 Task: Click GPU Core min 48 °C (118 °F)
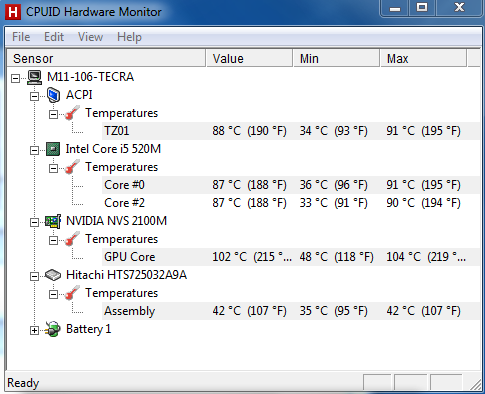(x=336, y=257)
